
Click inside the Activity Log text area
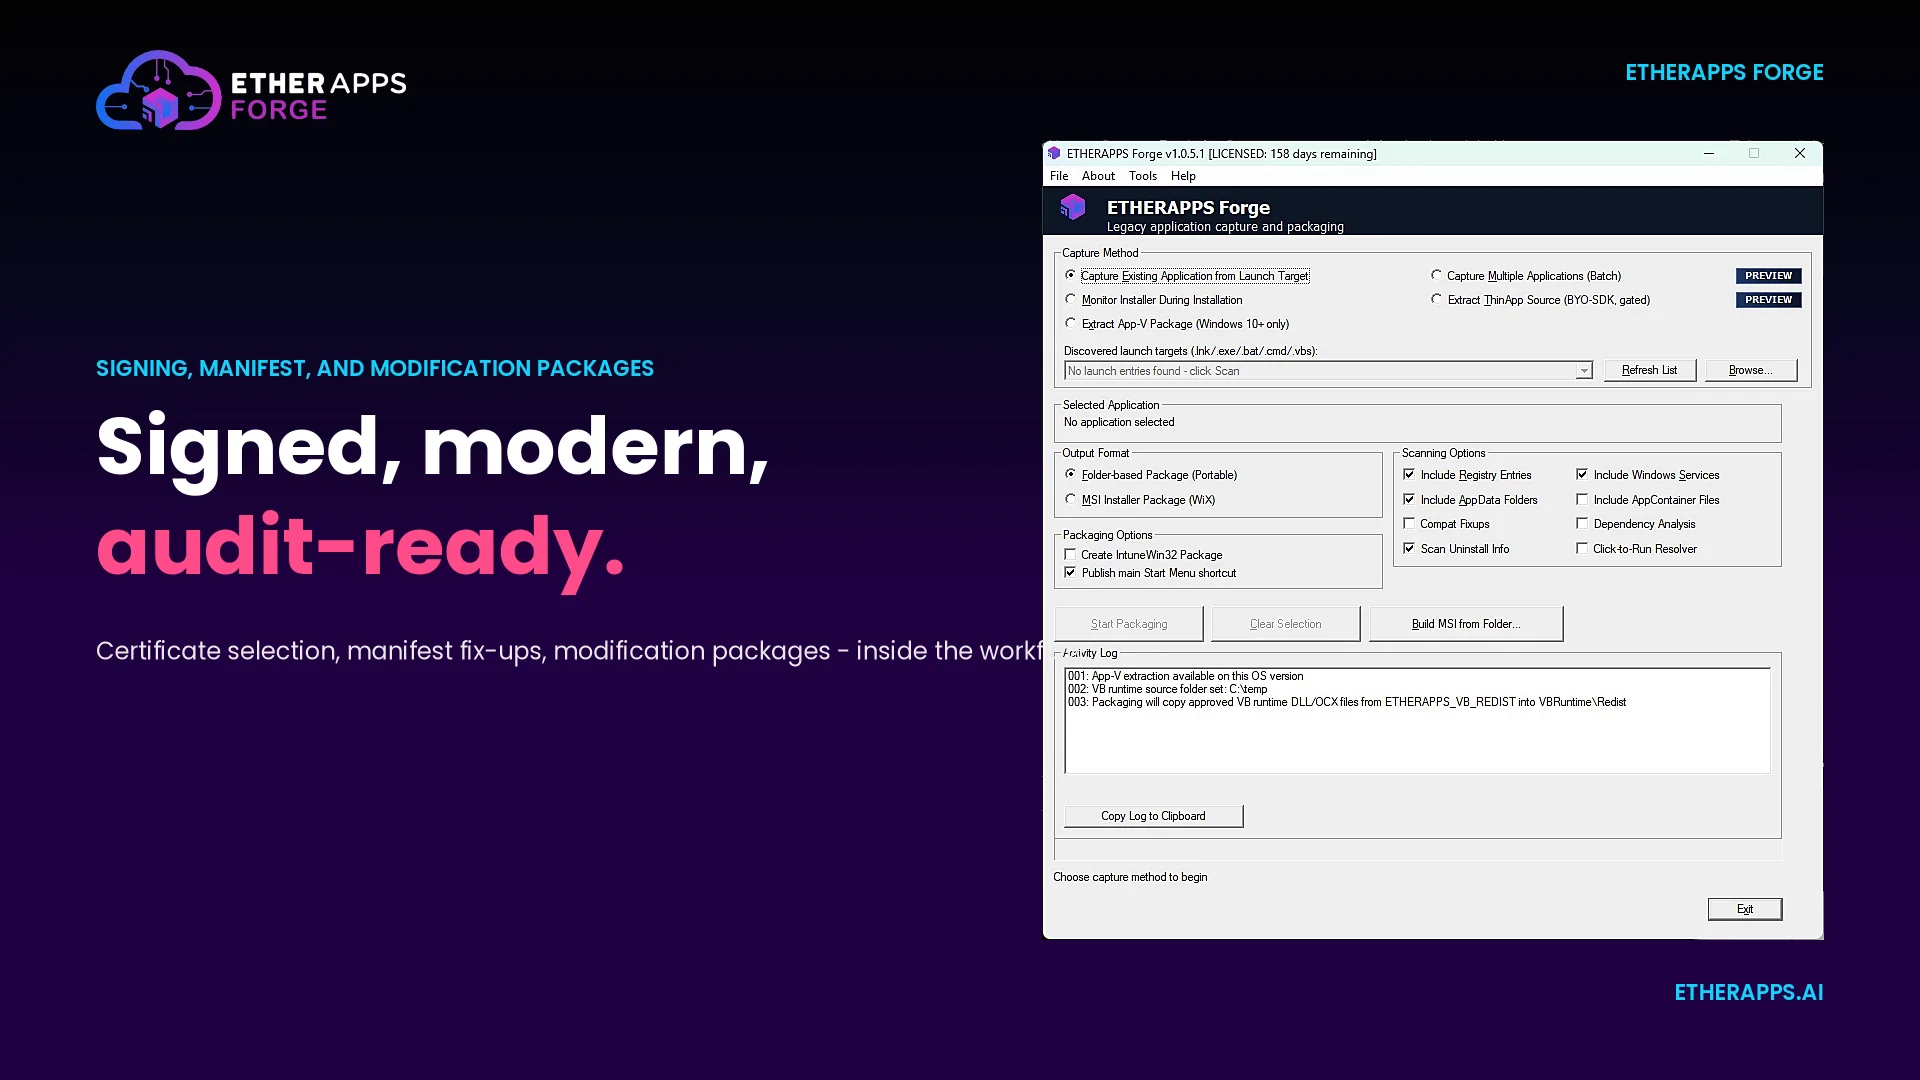point(1417,721)
